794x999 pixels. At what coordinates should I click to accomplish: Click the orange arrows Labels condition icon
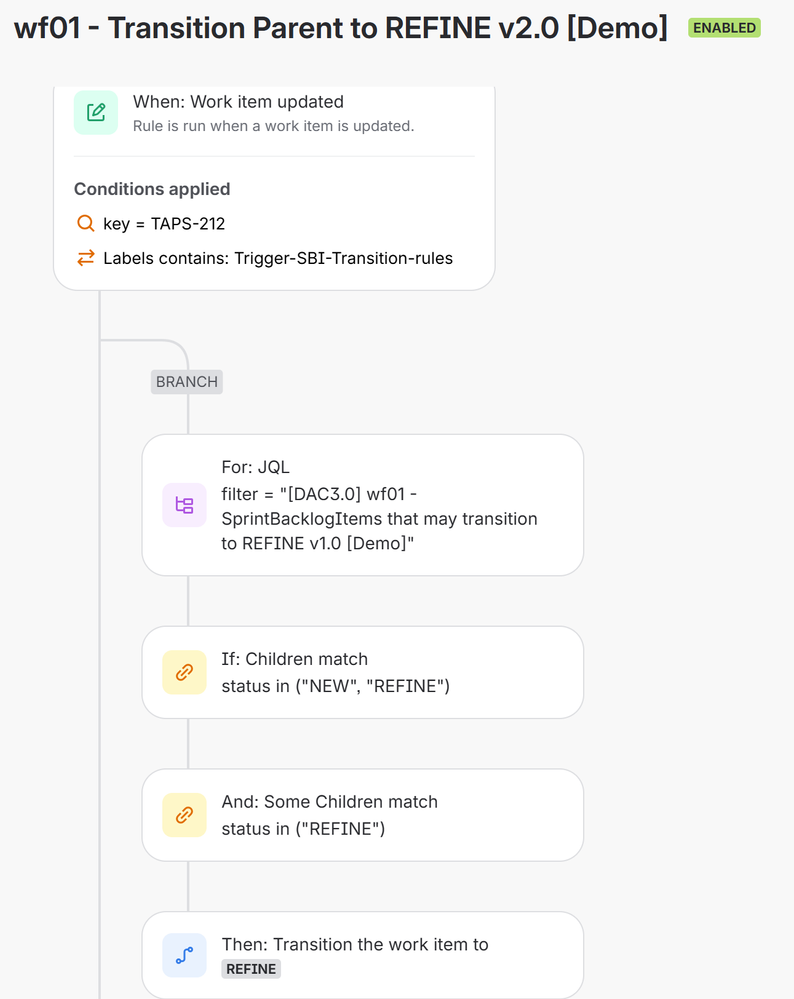click(85, 257)
